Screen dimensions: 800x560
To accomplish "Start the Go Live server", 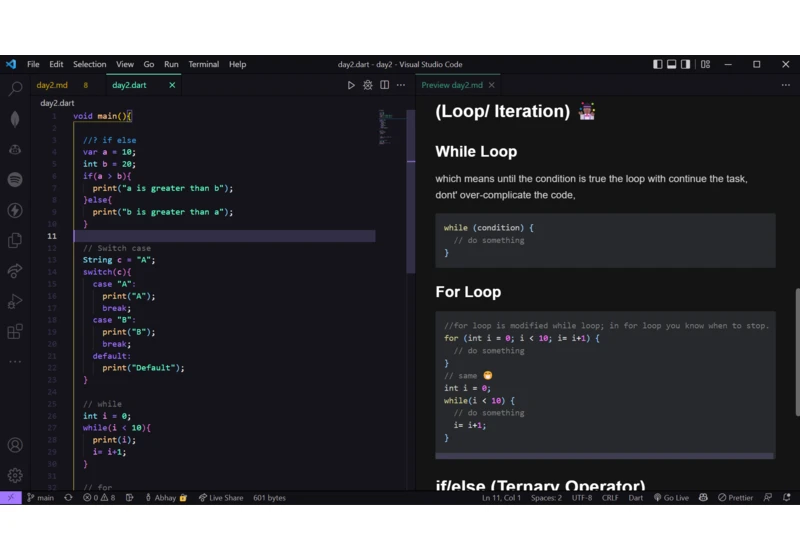I will pyautogui.click(x=671, y=498).
